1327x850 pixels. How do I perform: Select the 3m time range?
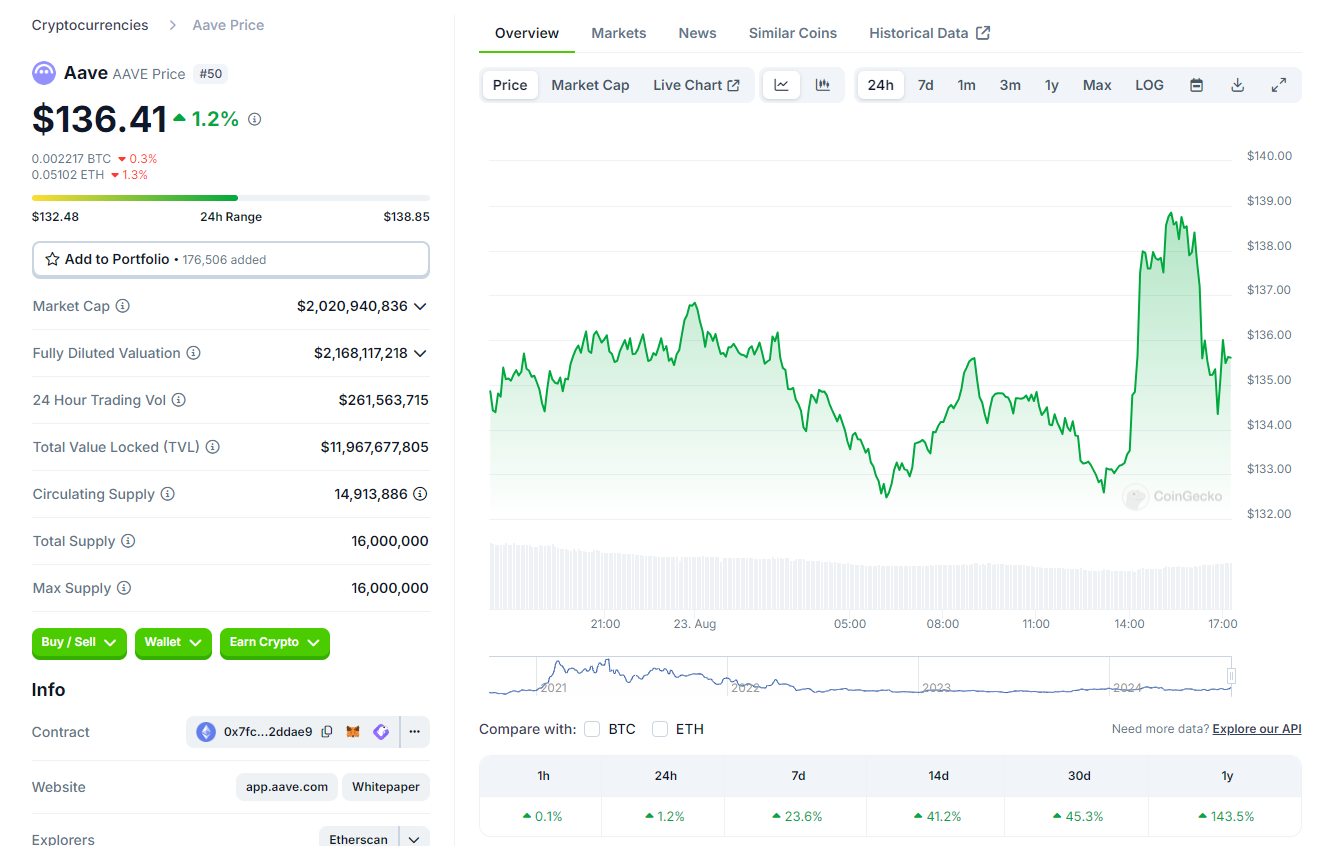pos(1010,85)
